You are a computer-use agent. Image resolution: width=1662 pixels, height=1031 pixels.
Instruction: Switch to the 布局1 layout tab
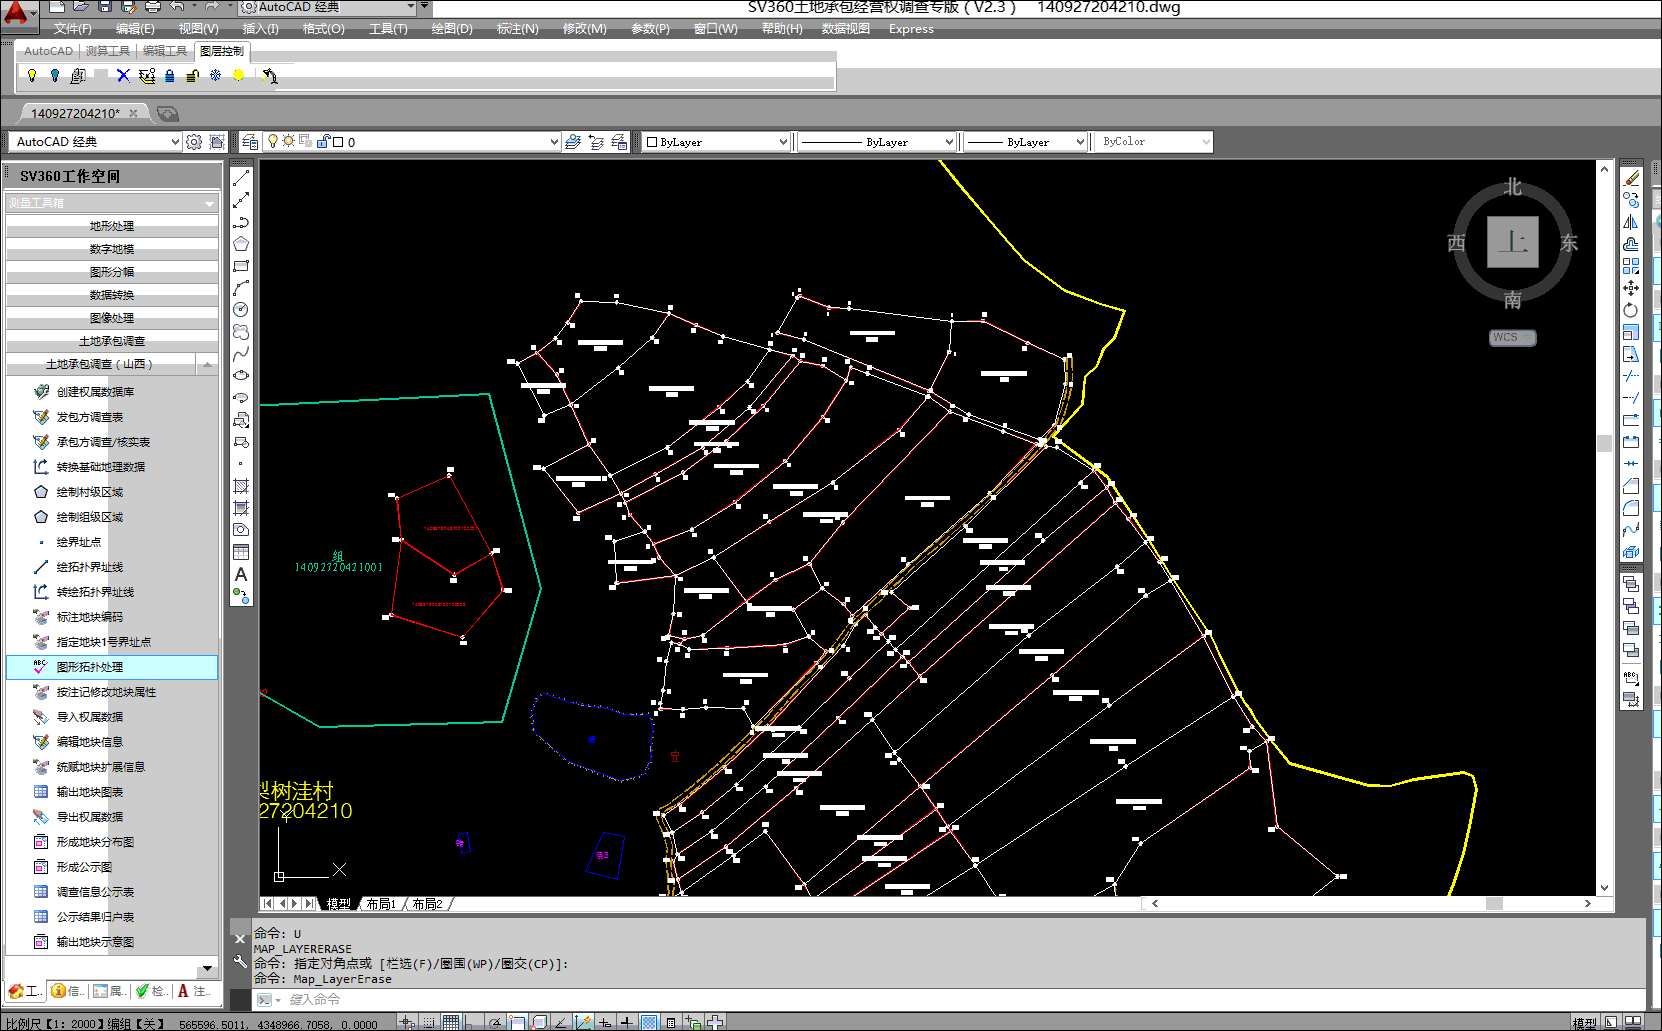381,904
